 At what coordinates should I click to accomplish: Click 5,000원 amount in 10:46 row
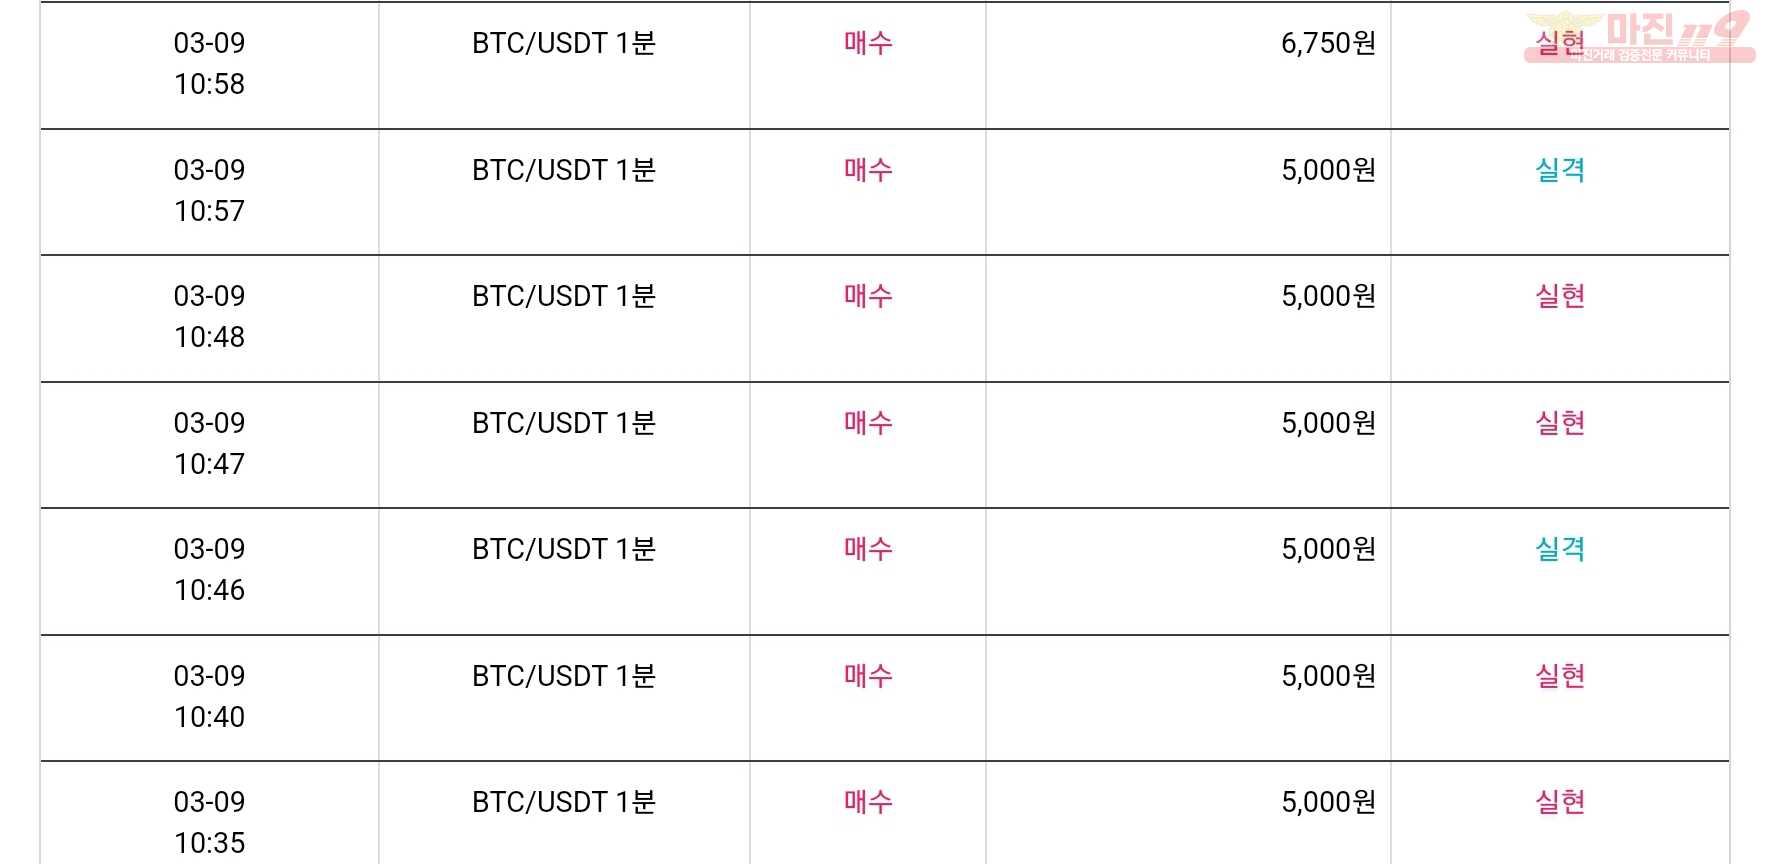(1328, 549)
